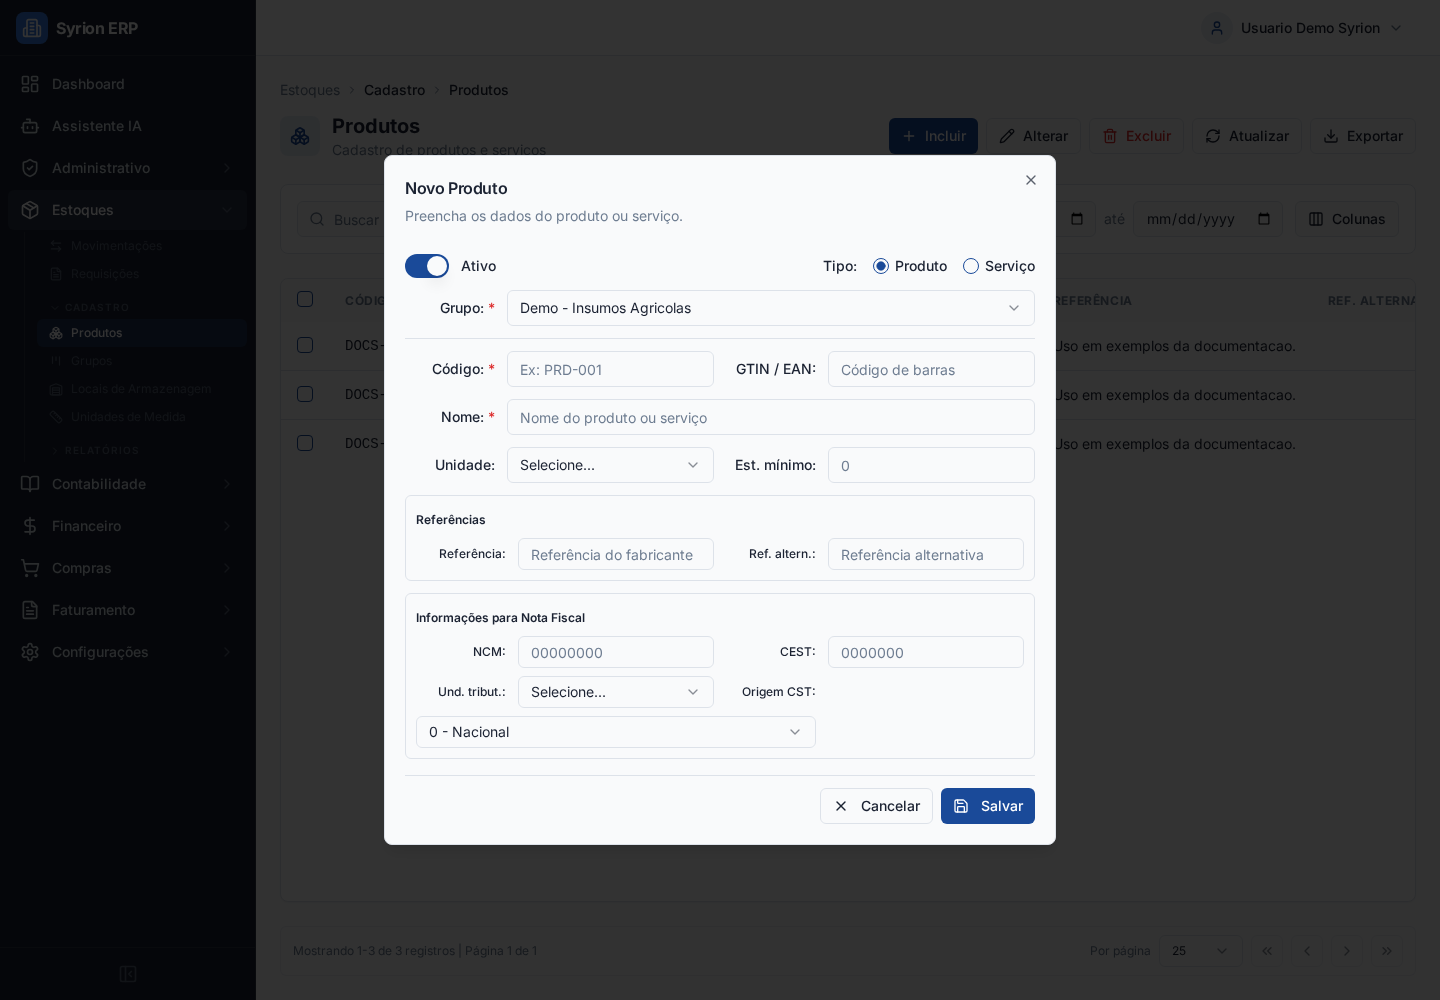This screenshot has height=1000, width=1440.
Task: Click the Estoques breadcrumb link
Action: (x=310, y=90)
